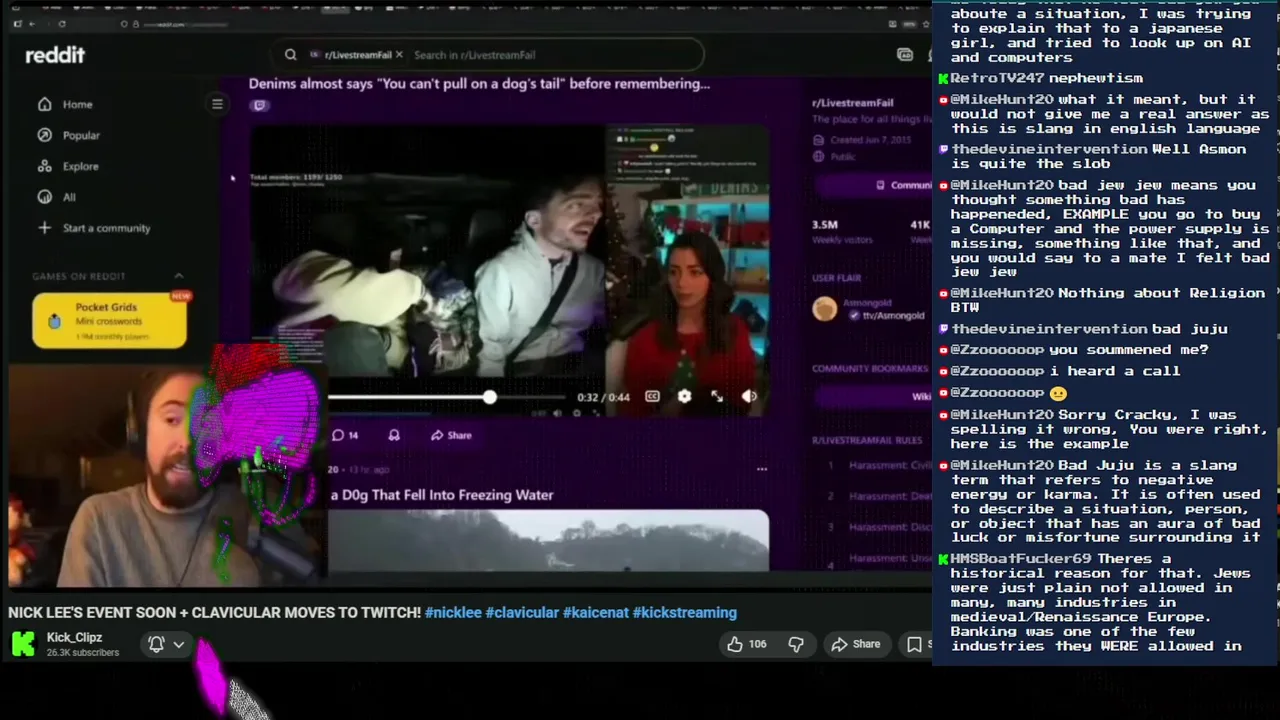Image resolution: width=1280 pixels, height=720 pixels.
Task: Click the #kaicenat hashtag
Action: [595, 613]
